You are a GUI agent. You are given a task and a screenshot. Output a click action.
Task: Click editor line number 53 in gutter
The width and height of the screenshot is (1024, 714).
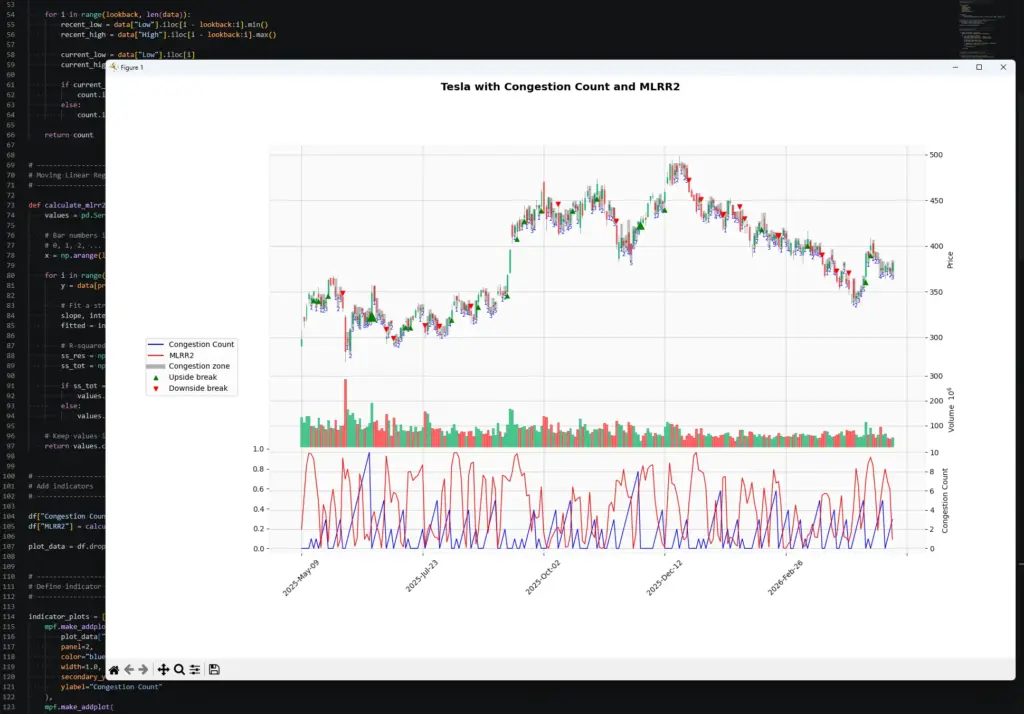pos(10,5)
